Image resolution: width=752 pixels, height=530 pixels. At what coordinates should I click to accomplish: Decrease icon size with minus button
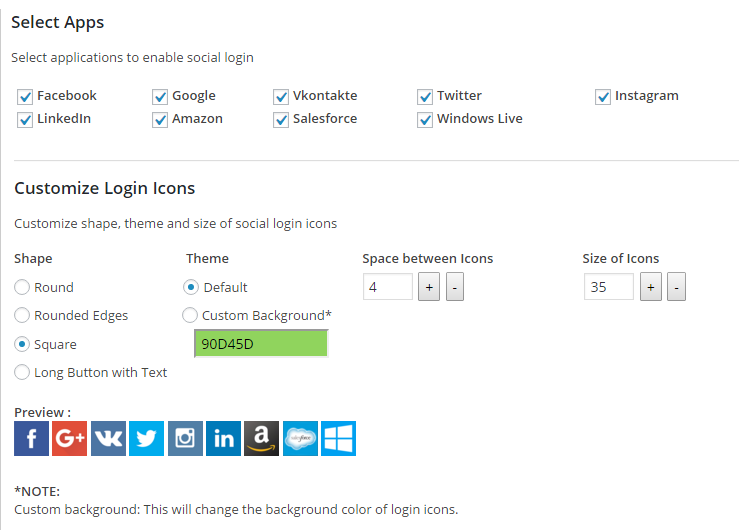676,288
